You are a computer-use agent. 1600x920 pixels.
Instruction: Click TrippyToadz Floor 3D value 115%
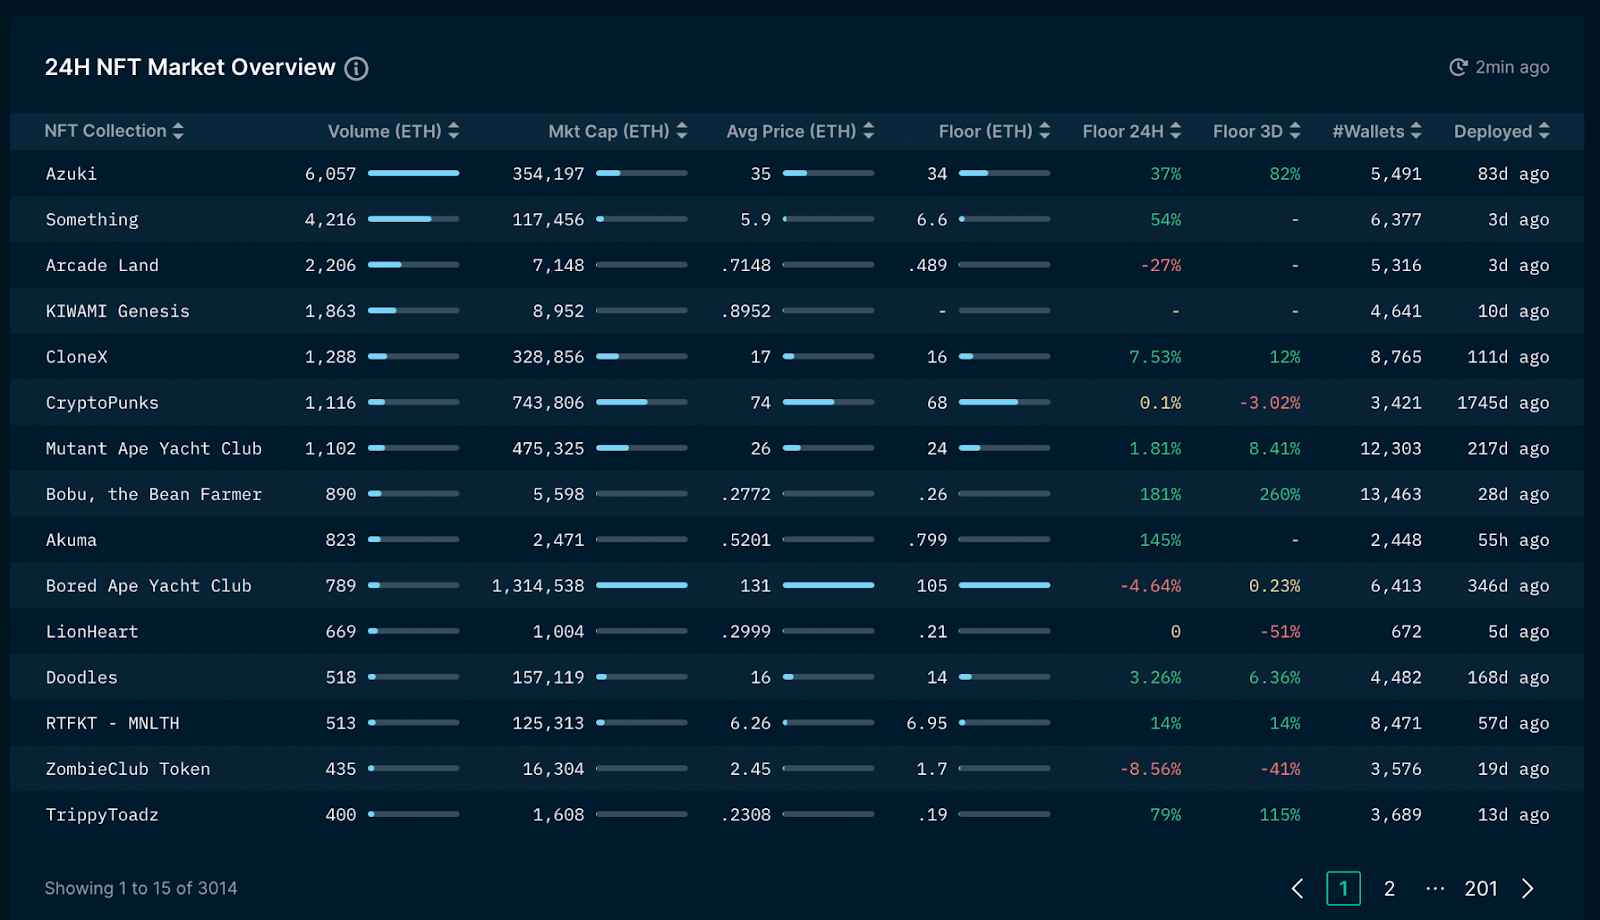(1280, 815)
